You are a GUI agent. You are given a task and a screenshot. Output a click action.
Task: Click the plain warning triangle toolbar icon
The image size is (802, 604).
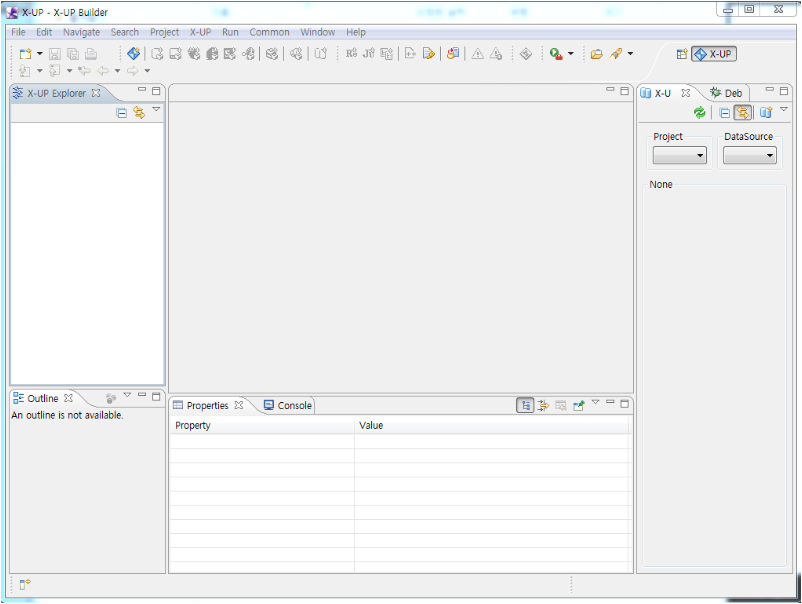tap(478, 54)
